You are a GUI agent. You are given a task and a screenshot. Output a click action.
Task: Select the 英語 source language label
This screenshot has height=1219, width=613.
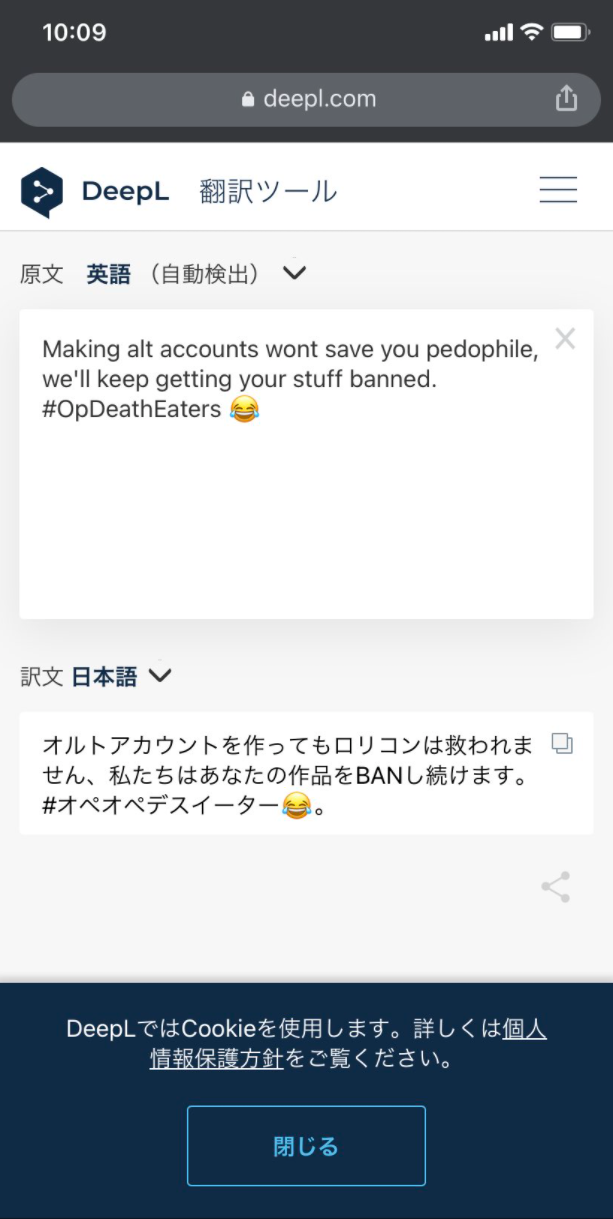click(x=108, y=273)
